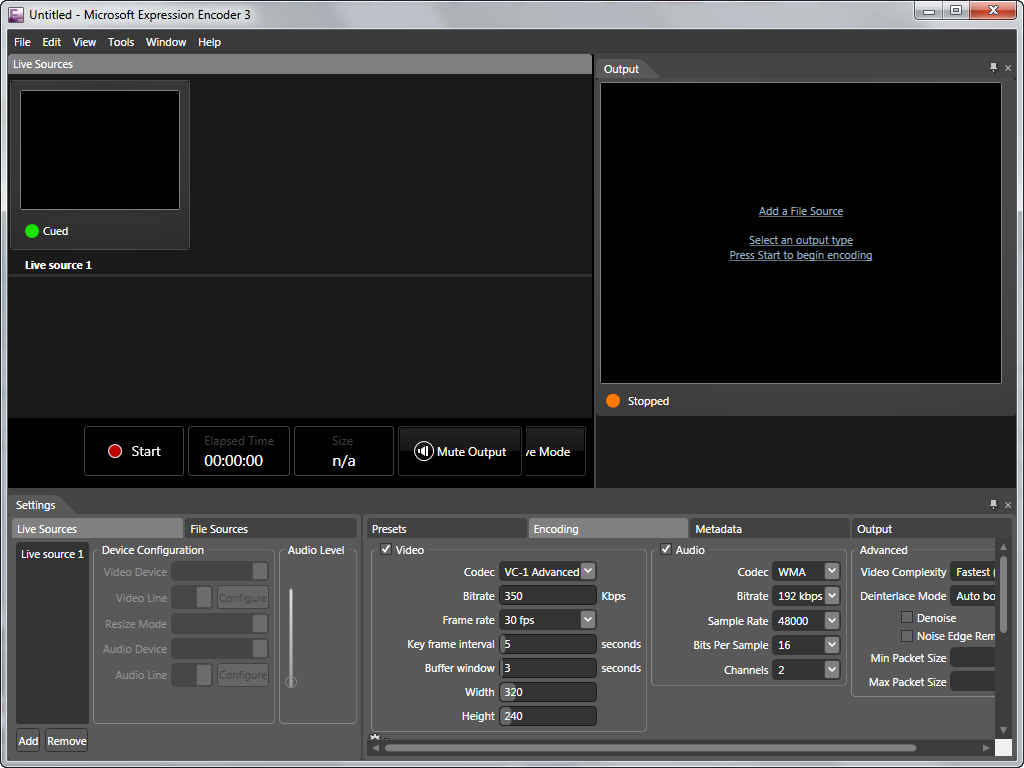Enable the Denoise option
Image resolution: width=1024 pixels, height=768 pixels.
pyautogui.click(x=906, y=617)
